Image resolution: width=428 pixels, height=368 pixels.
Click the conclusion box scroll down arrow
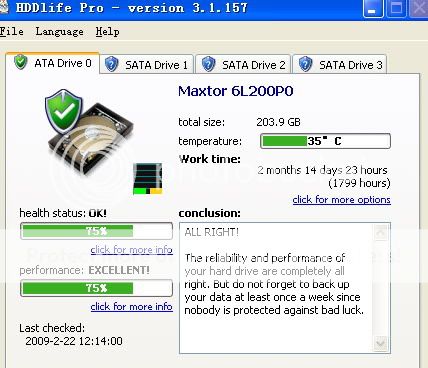(x=381, y=343)
